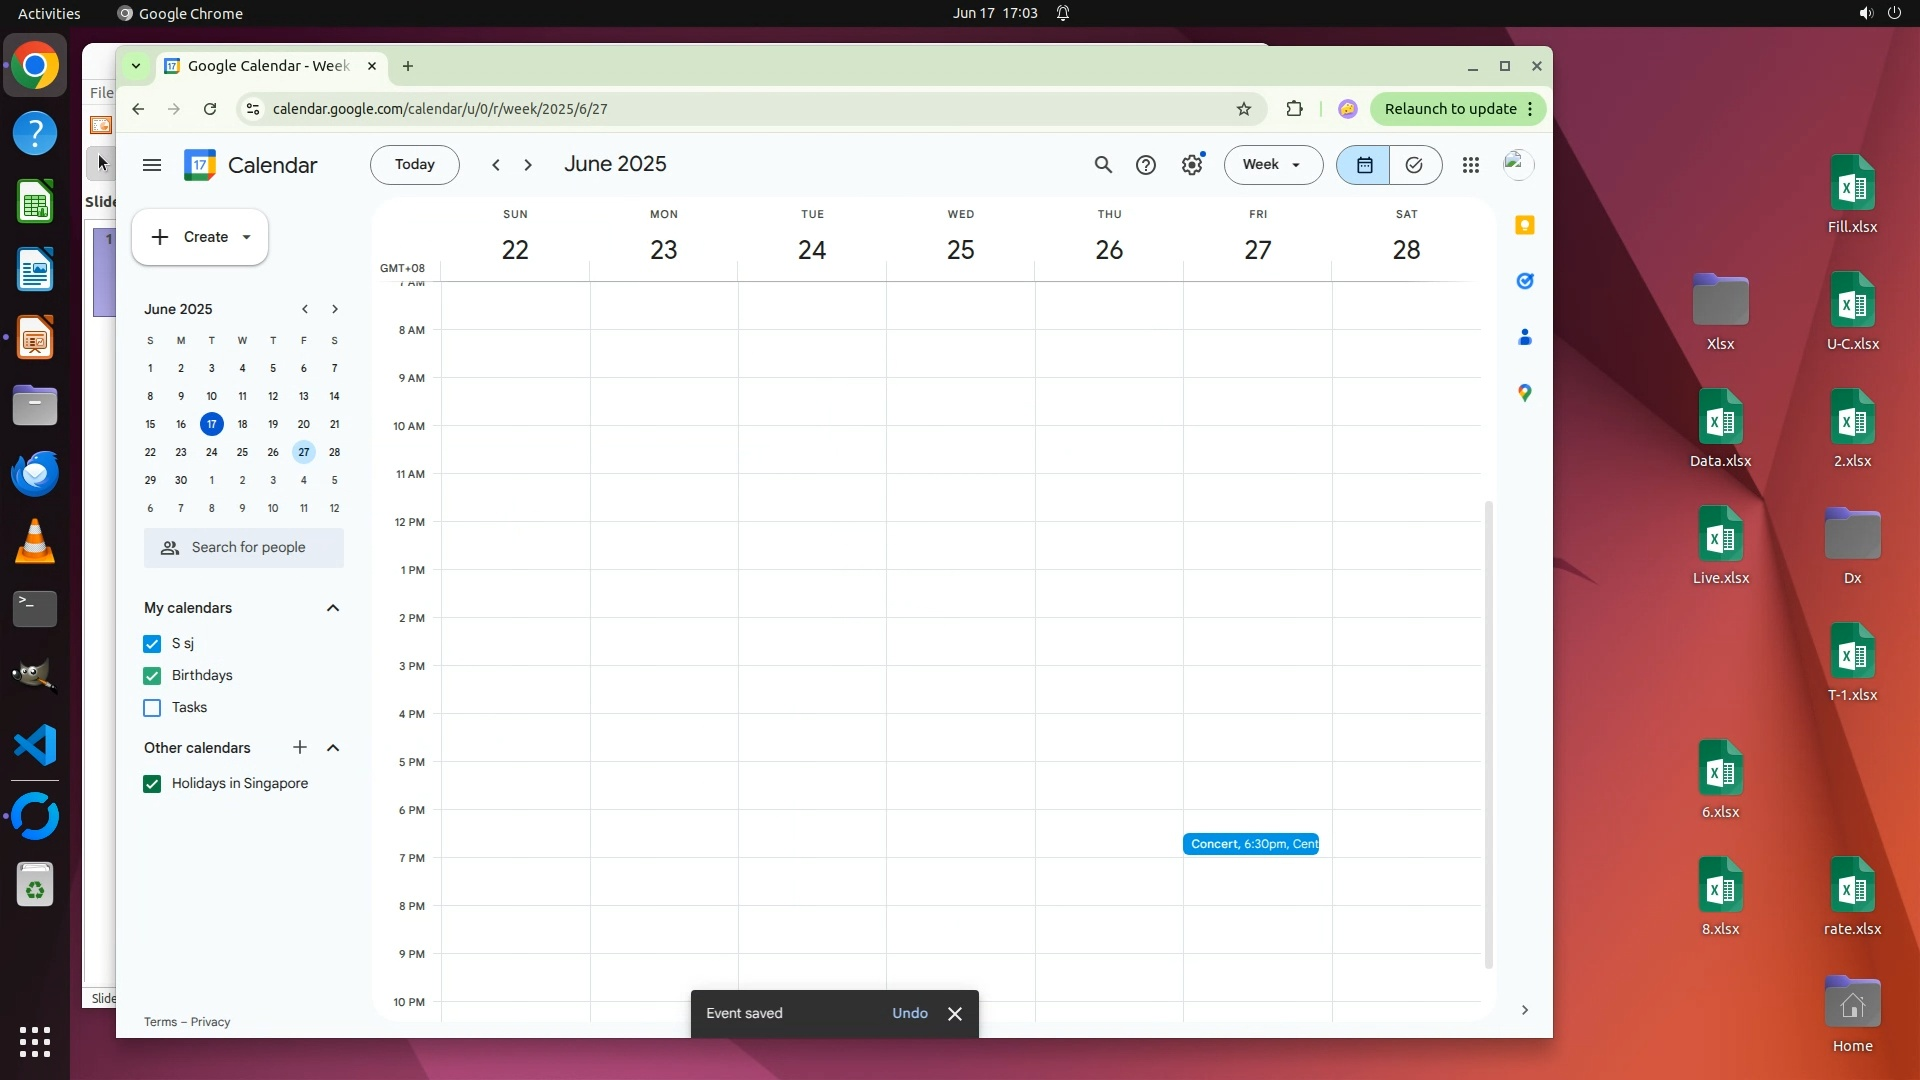Open the Week view dropdown
The height and width of the screenshot is (1080, 1920).
pyautogui.click(x=1272, y=165)
